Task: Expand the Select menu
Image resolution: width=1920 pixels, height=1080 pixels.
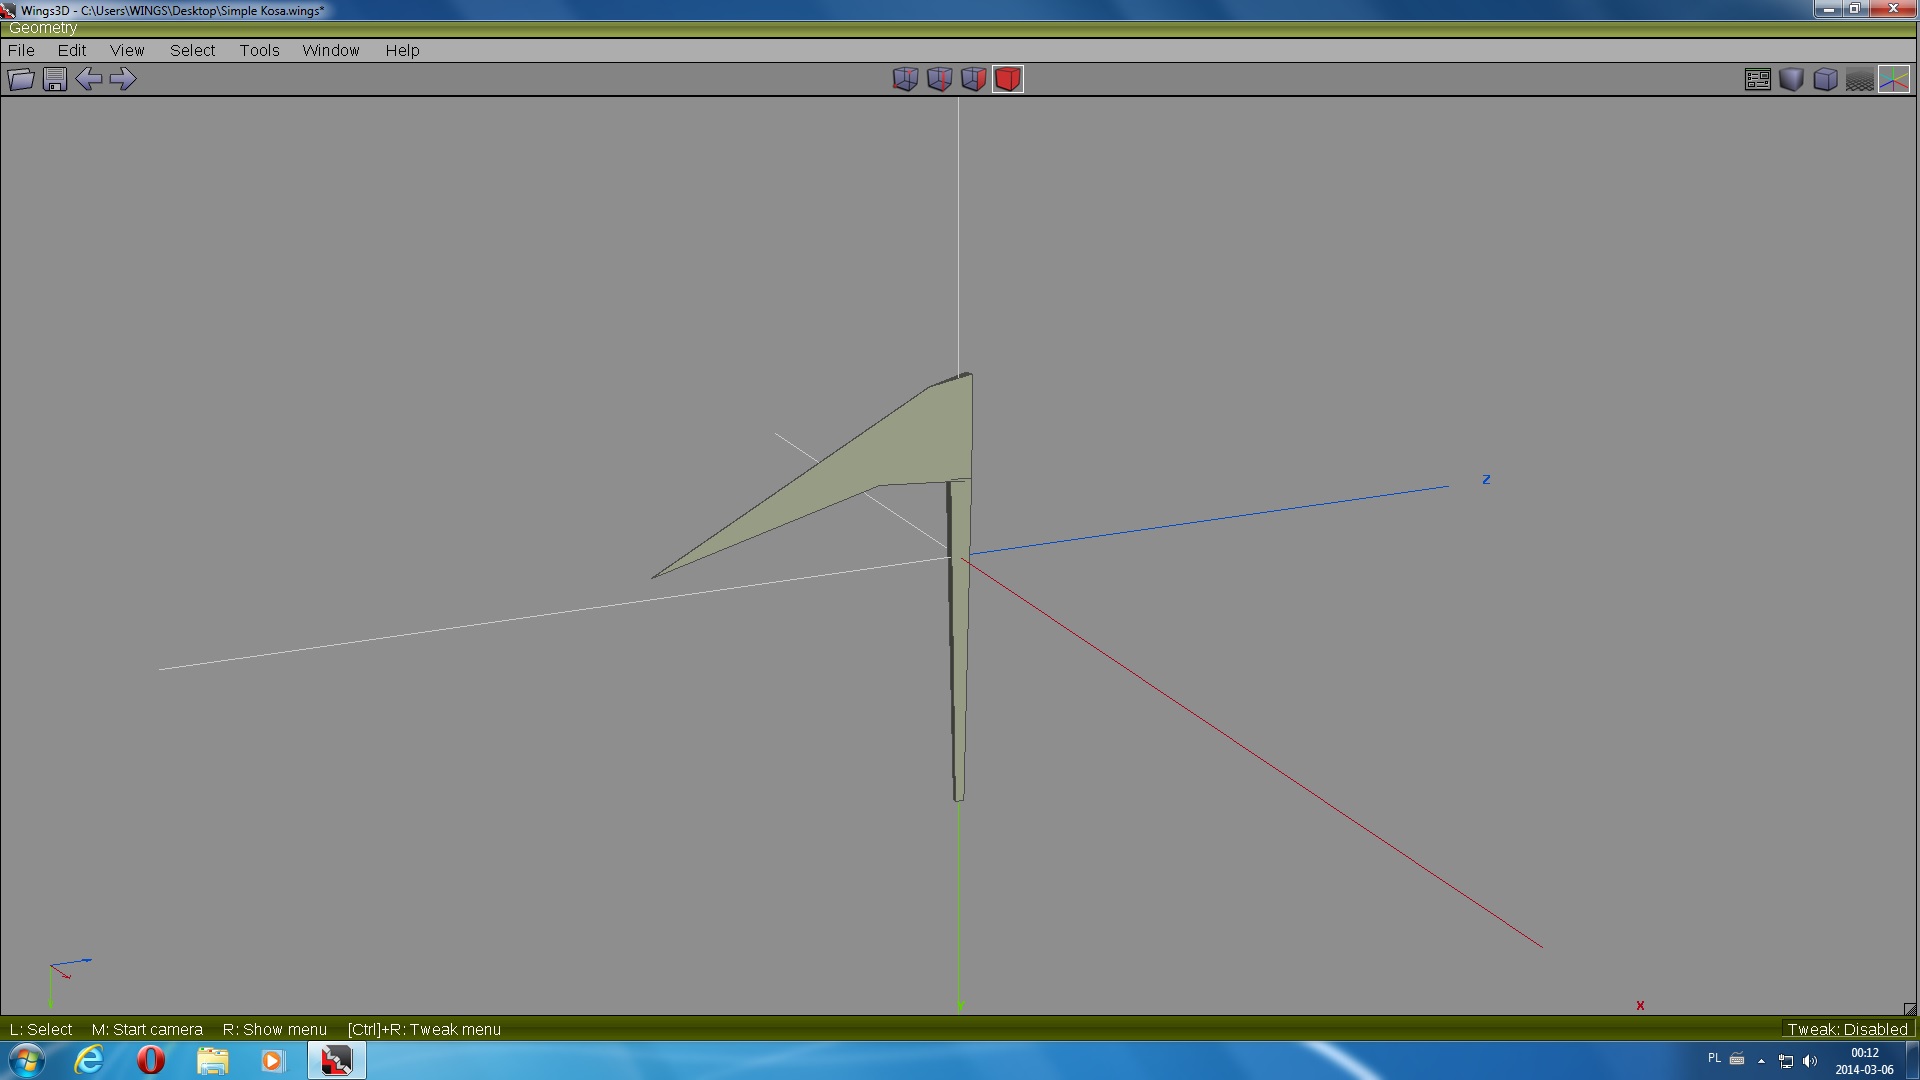Action: 192,50
